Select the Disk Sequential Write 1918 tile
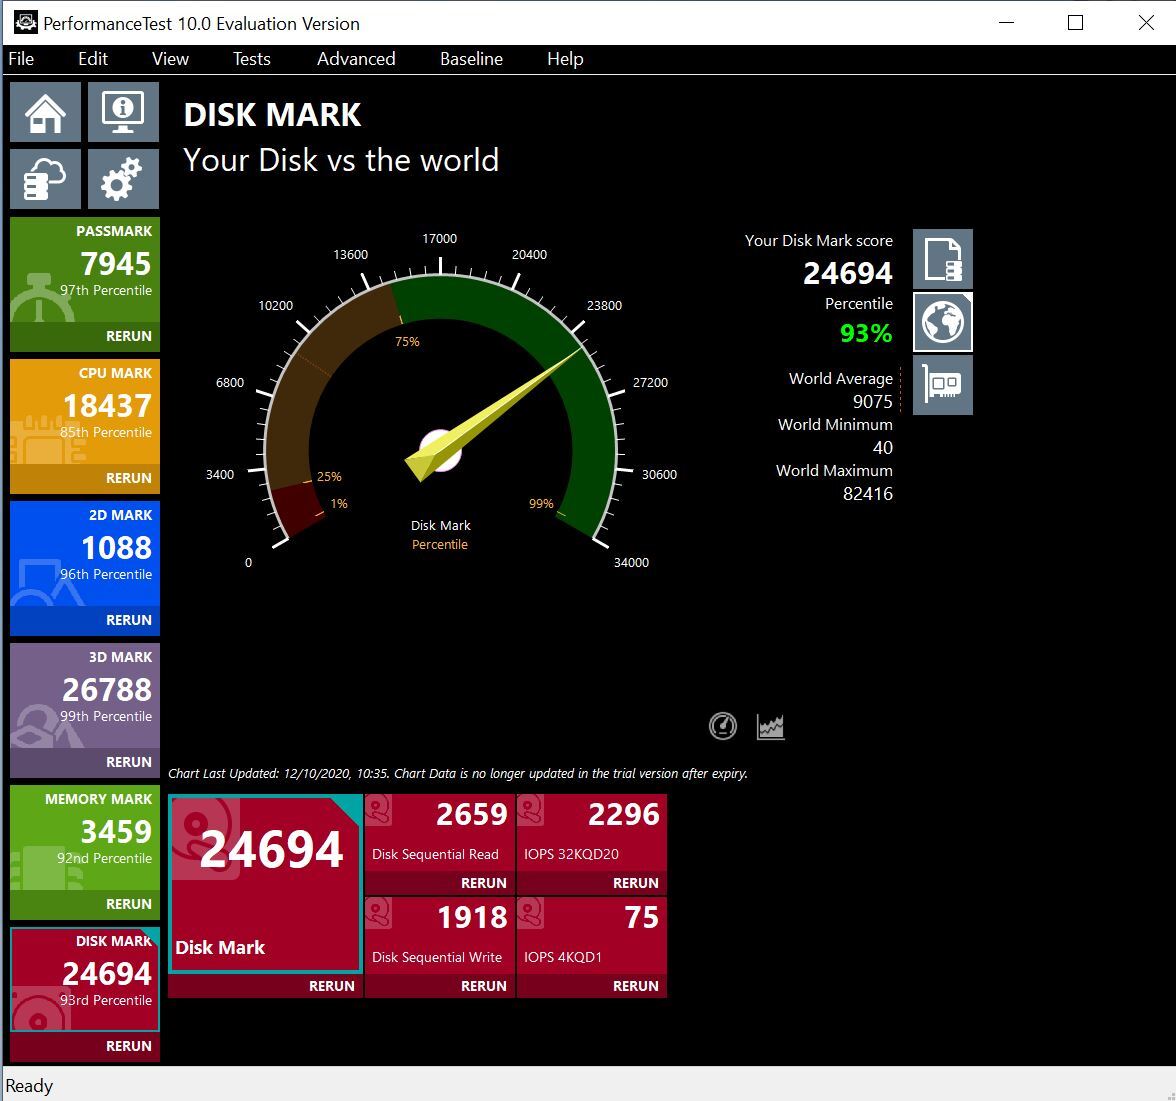Image resolution: width=1176 pixels, height=1101 pixels. (440, 935)
